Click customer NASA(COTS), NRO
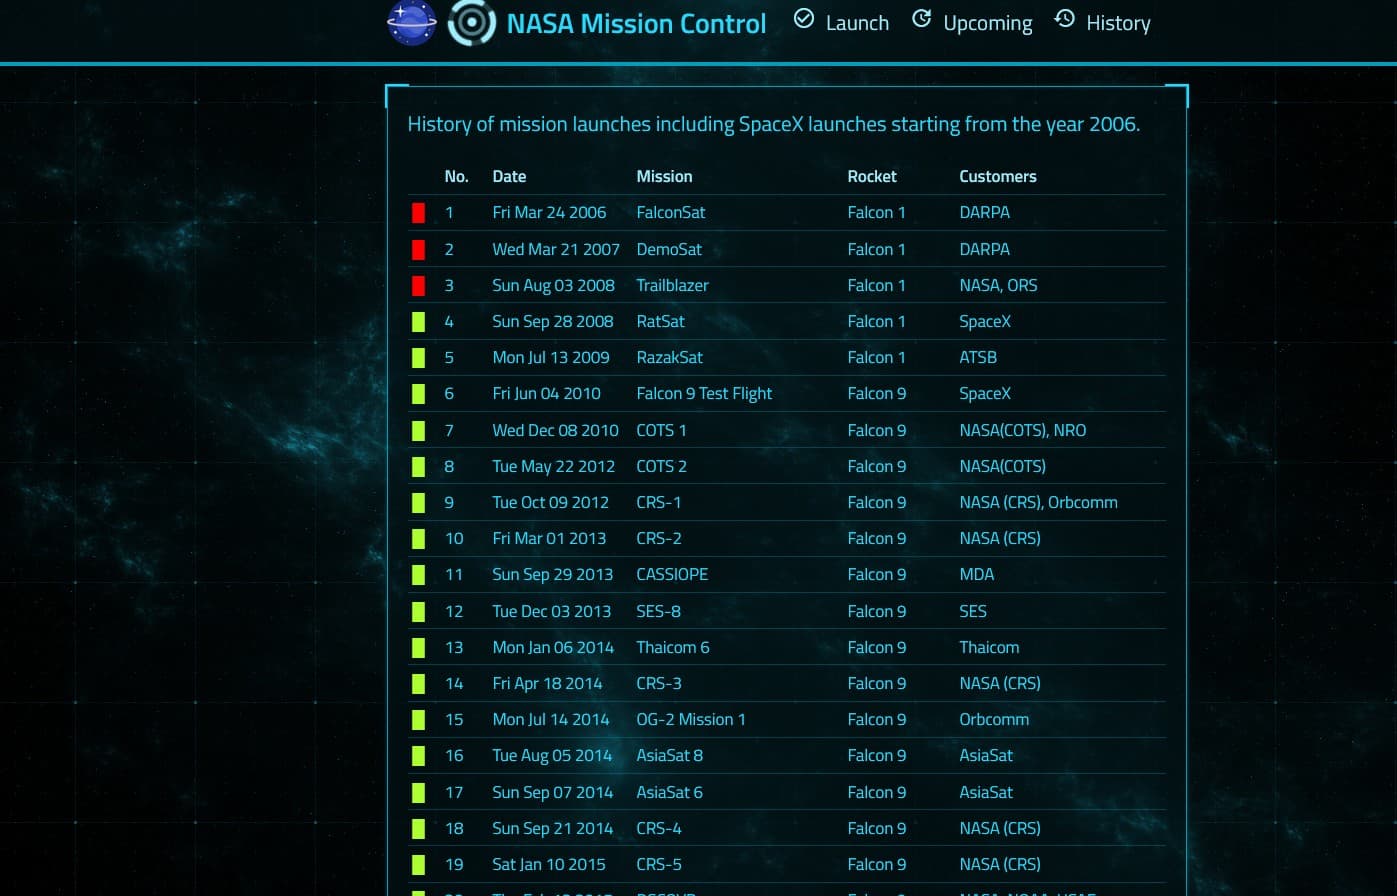Image resolution: width=1397 pixels, height=896 pixels. click(1022, 430)
